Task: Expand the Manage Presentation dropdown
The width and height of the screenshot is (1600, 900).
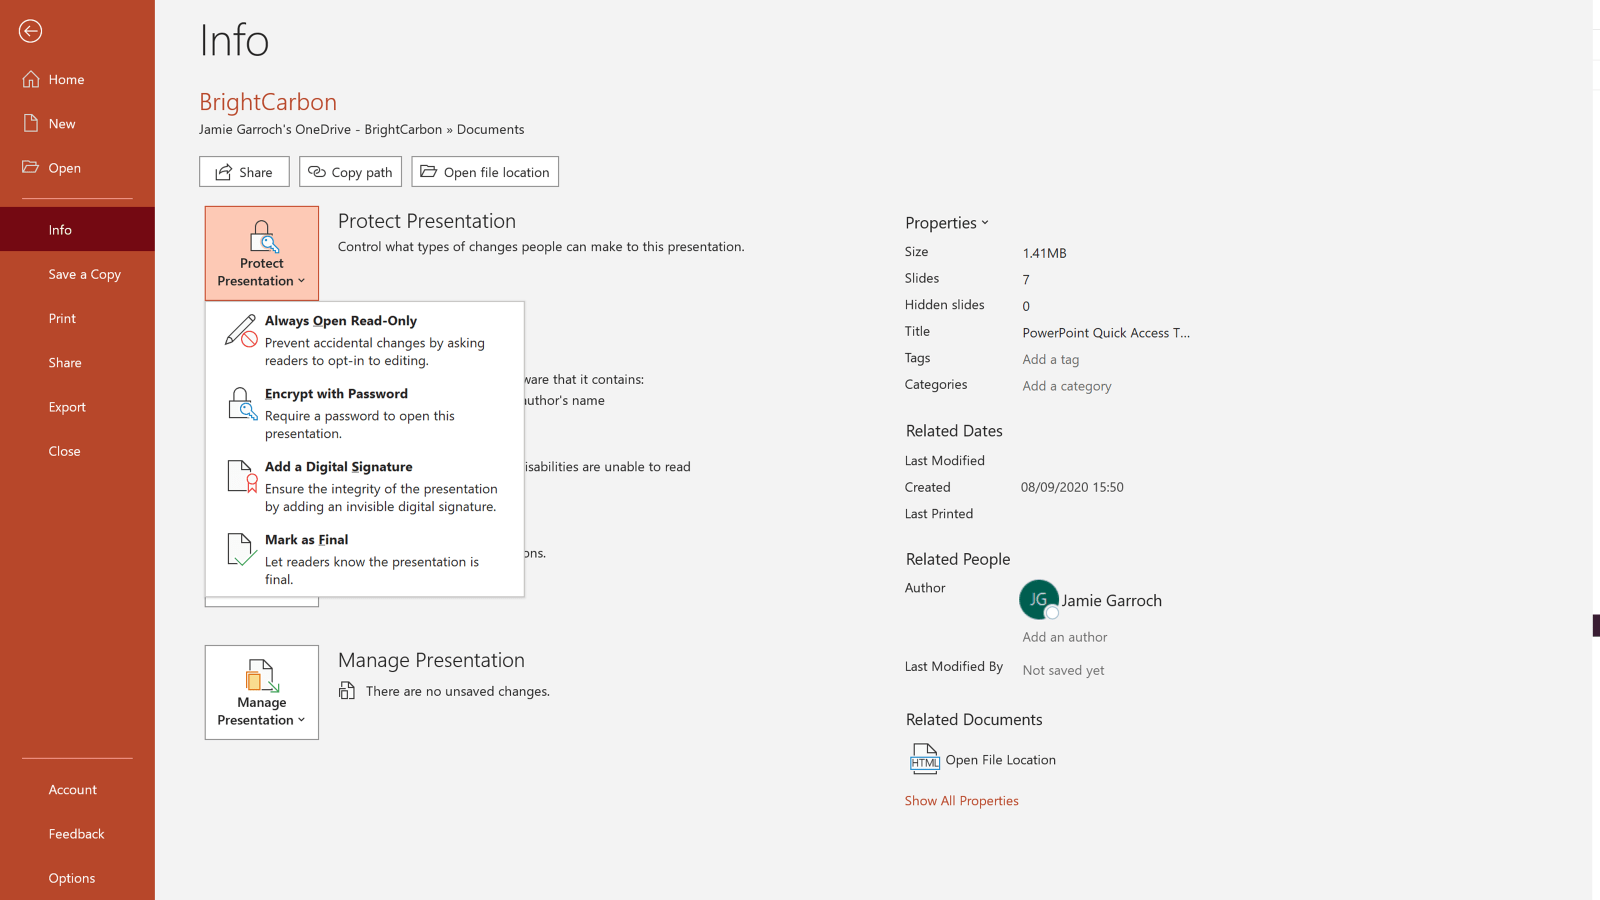Action: click(262, 692)
